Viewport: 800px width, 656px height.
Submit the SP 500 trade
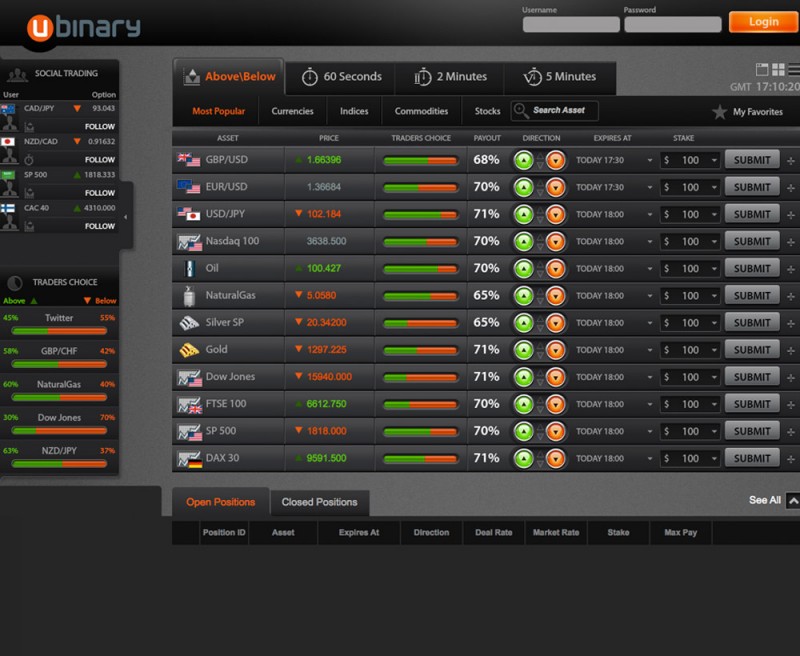(752, 431)
